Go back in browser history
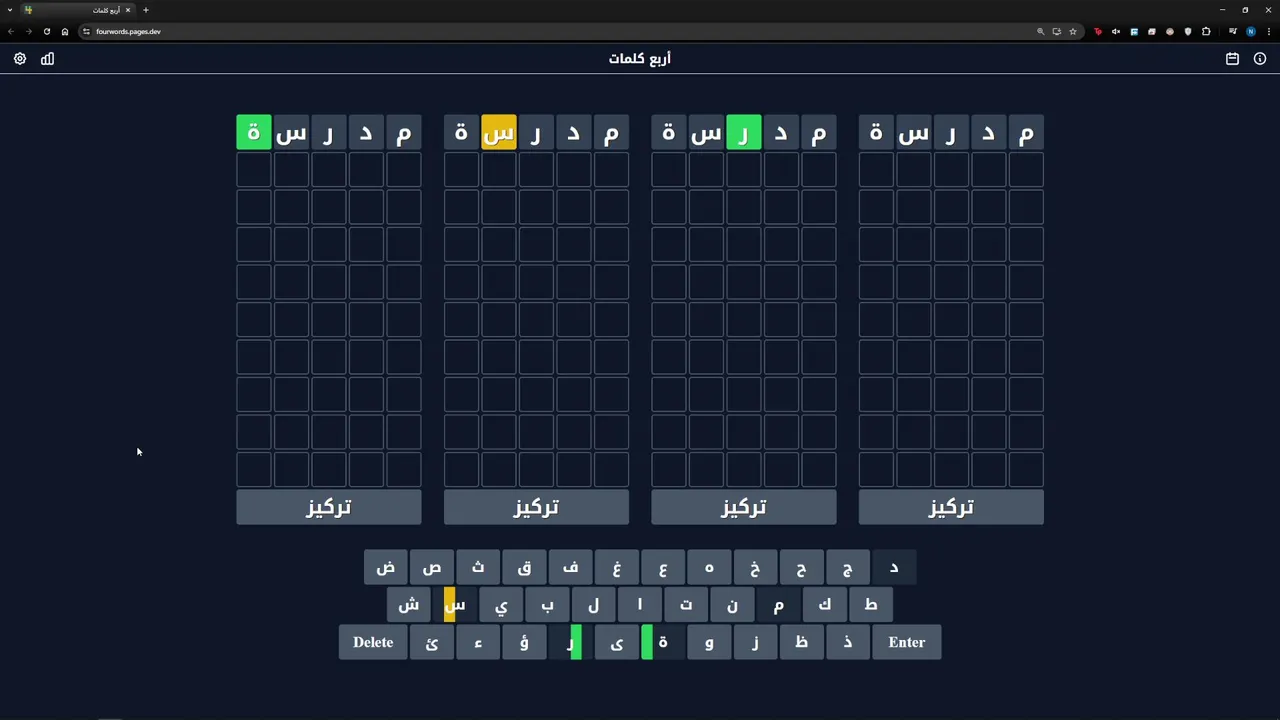The image size is (1280, 720). tap(11, 31)
